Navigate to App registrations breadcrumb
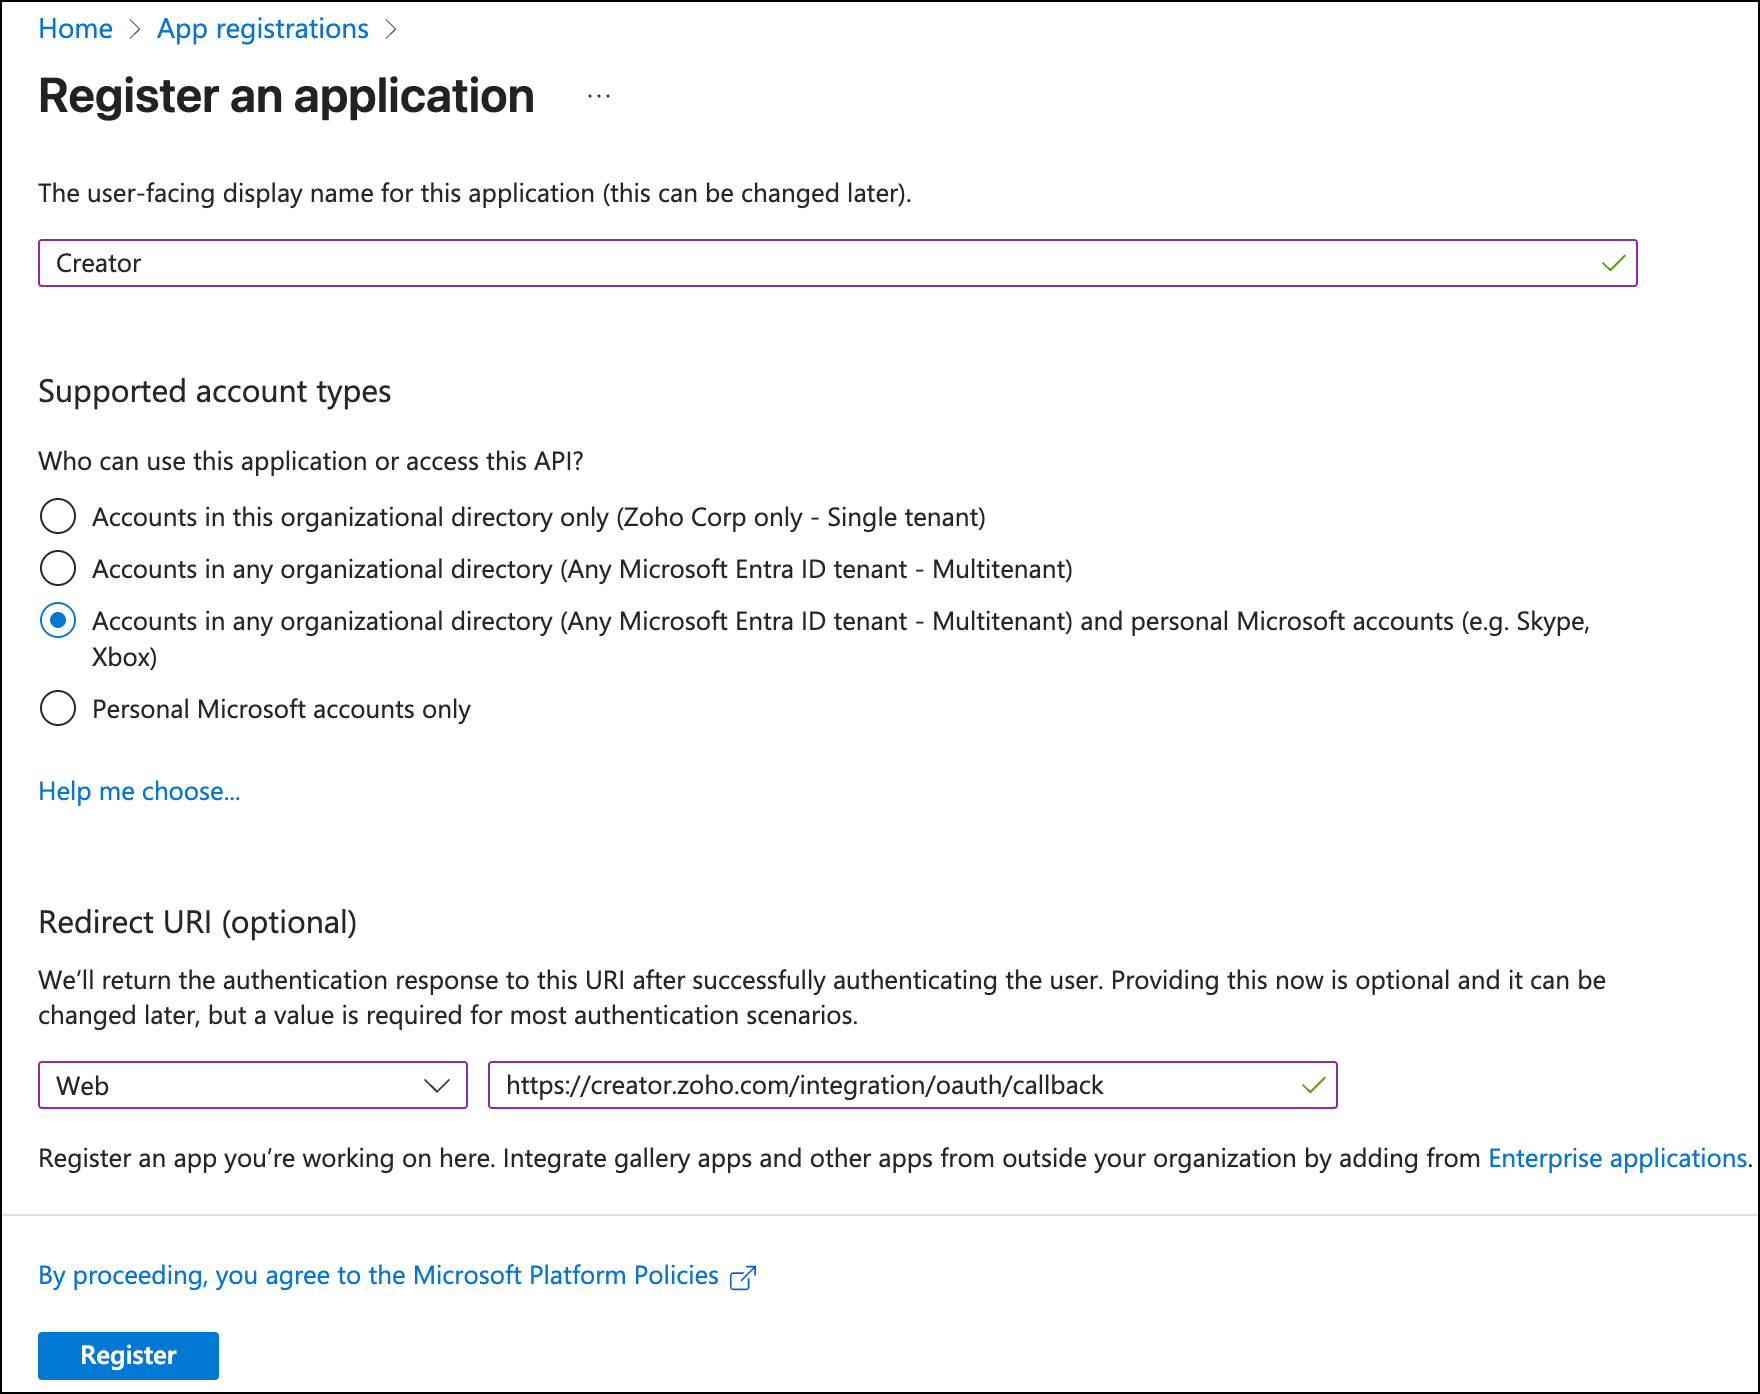The width and height of the screenshot is (1760, 1394). 263,29
